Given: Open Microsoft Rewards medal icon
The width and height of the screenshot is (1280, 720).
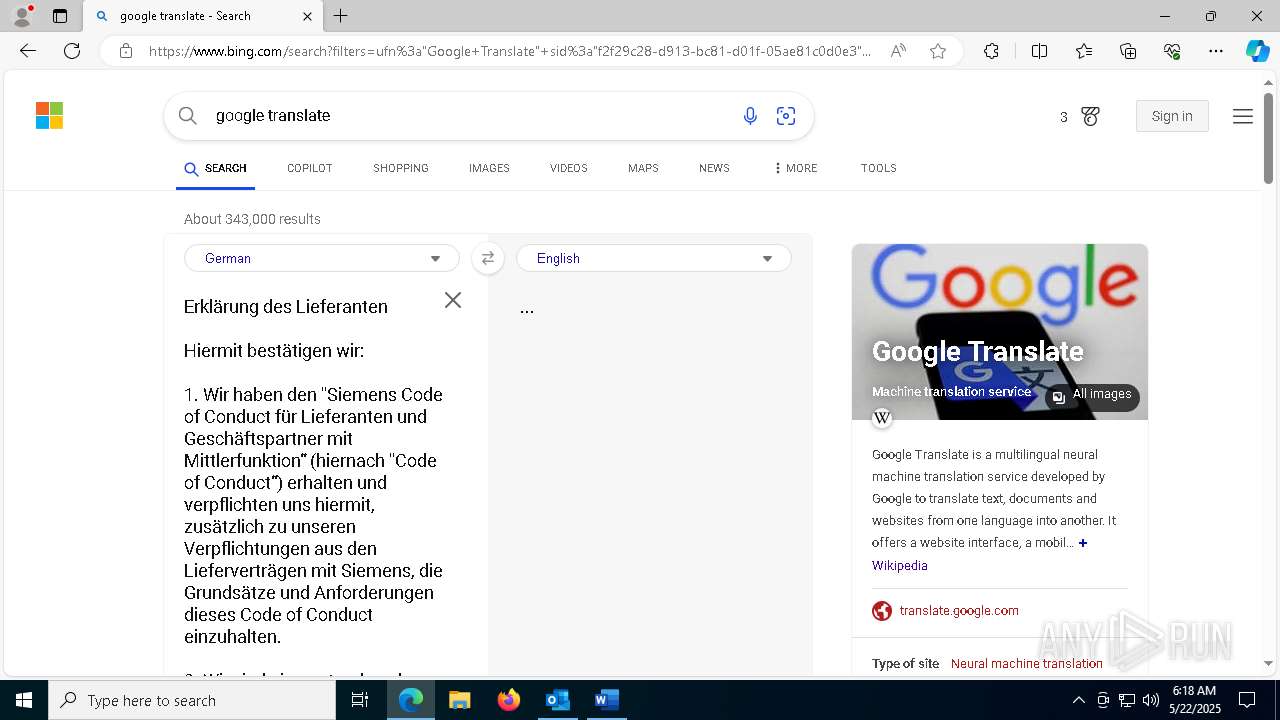Looking at the screenshot, I should pos(1090,117).
